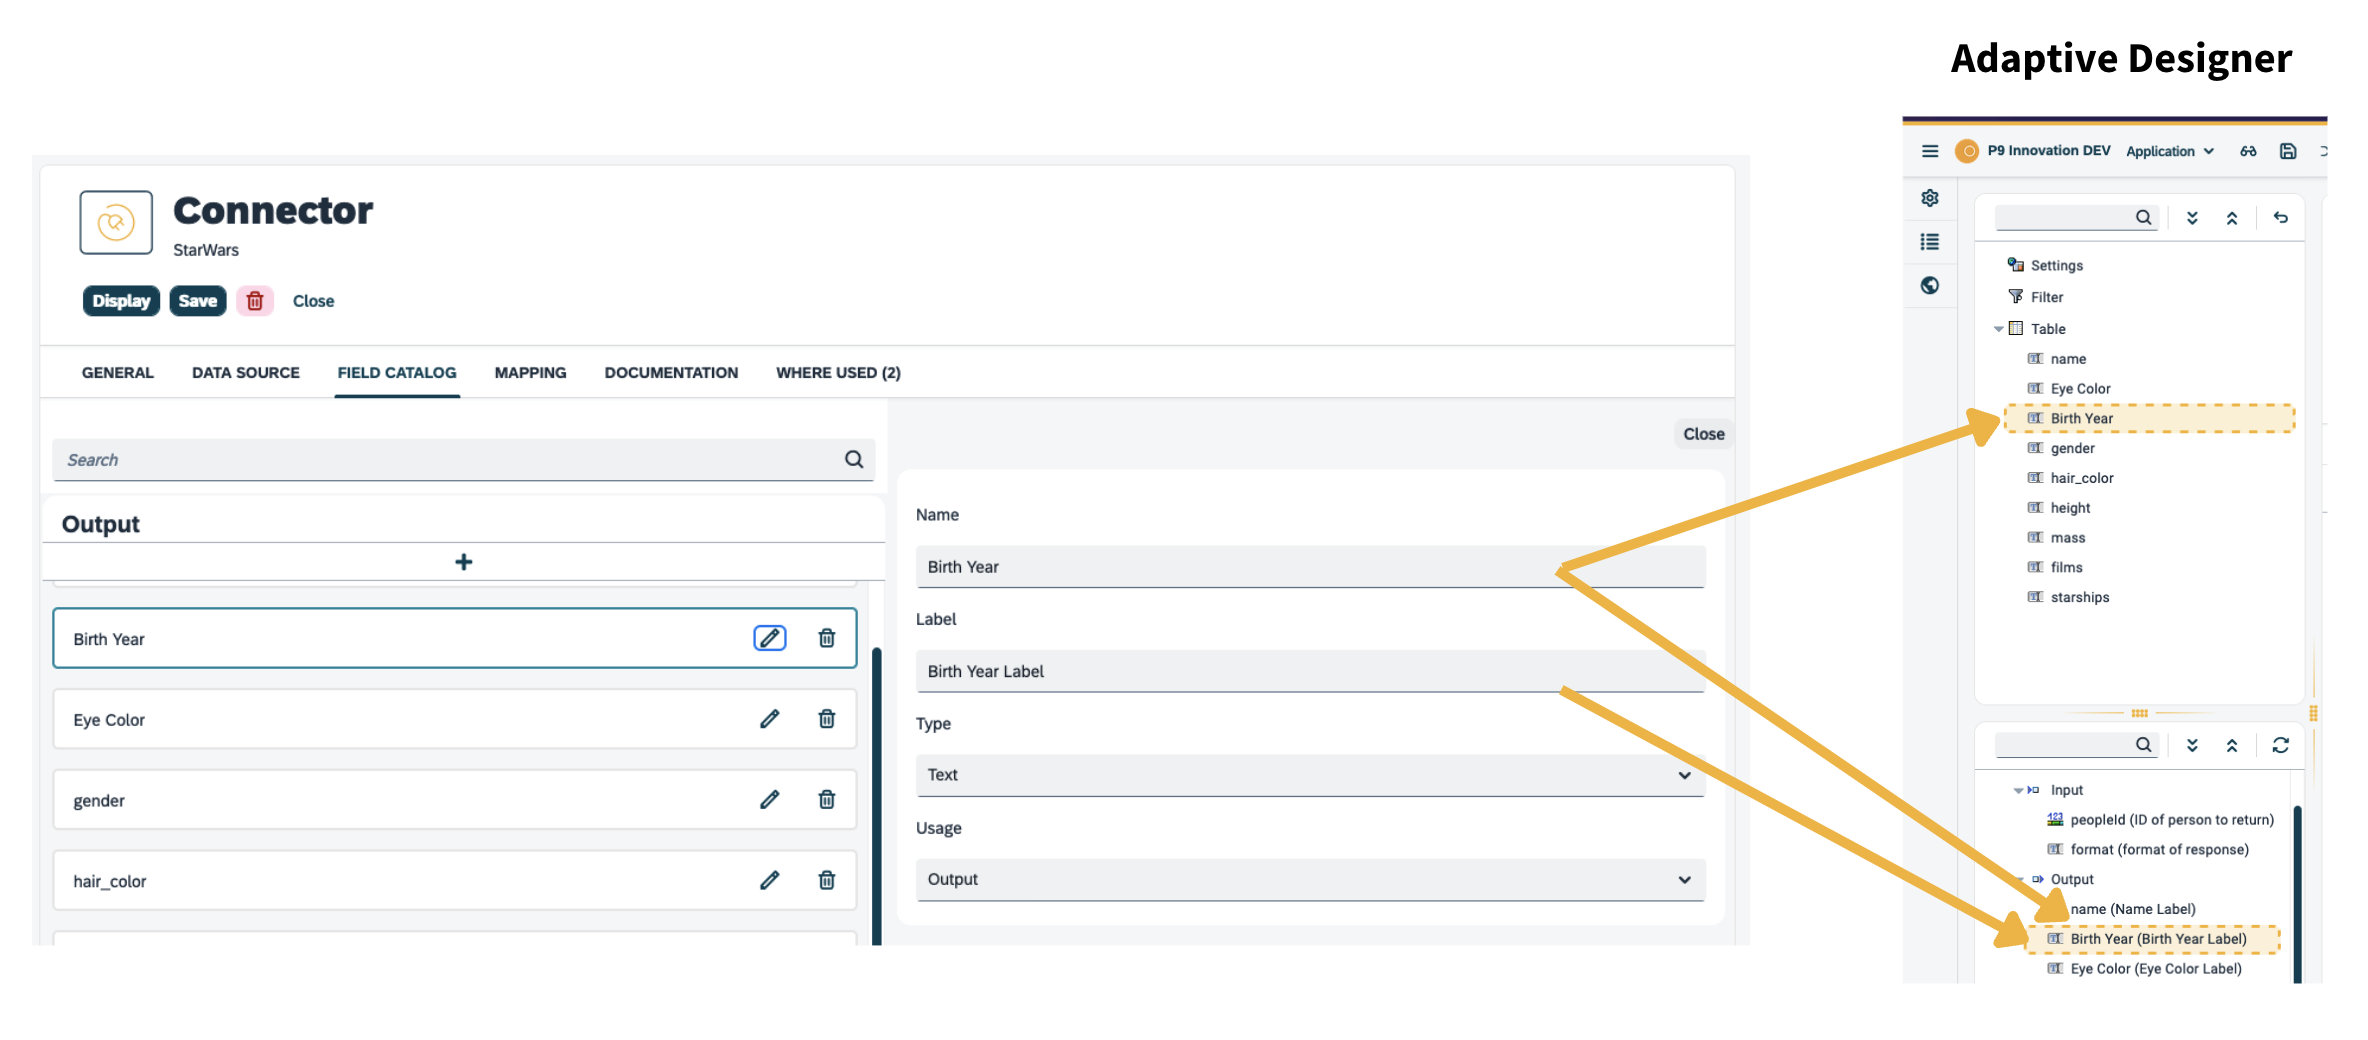Click the binoculars preview icon in the top bar
Viewport: 2368px width, 1040px height.
[x=2248, y=151]
